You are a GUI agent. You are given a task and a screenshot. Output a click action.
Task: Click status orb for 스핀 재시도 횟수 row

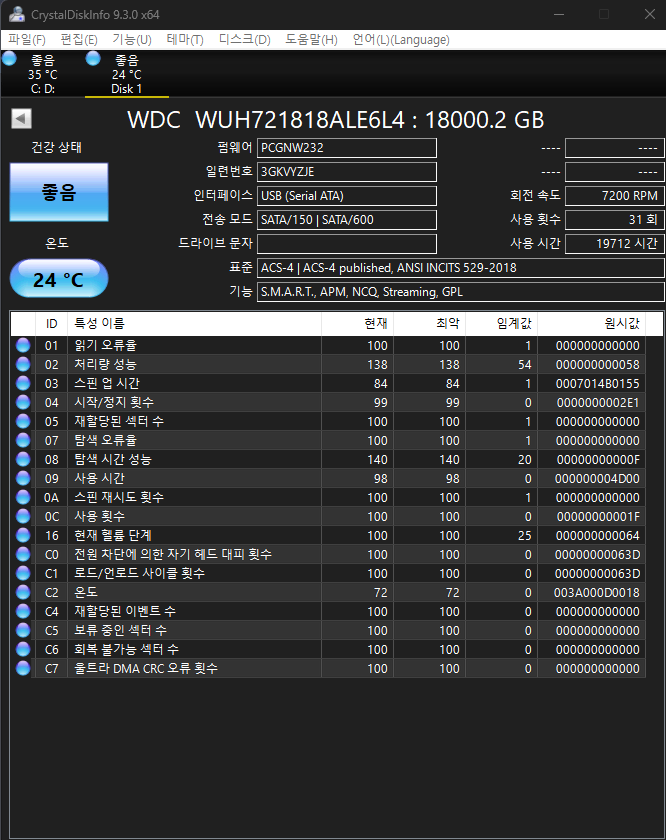[23, 498]
